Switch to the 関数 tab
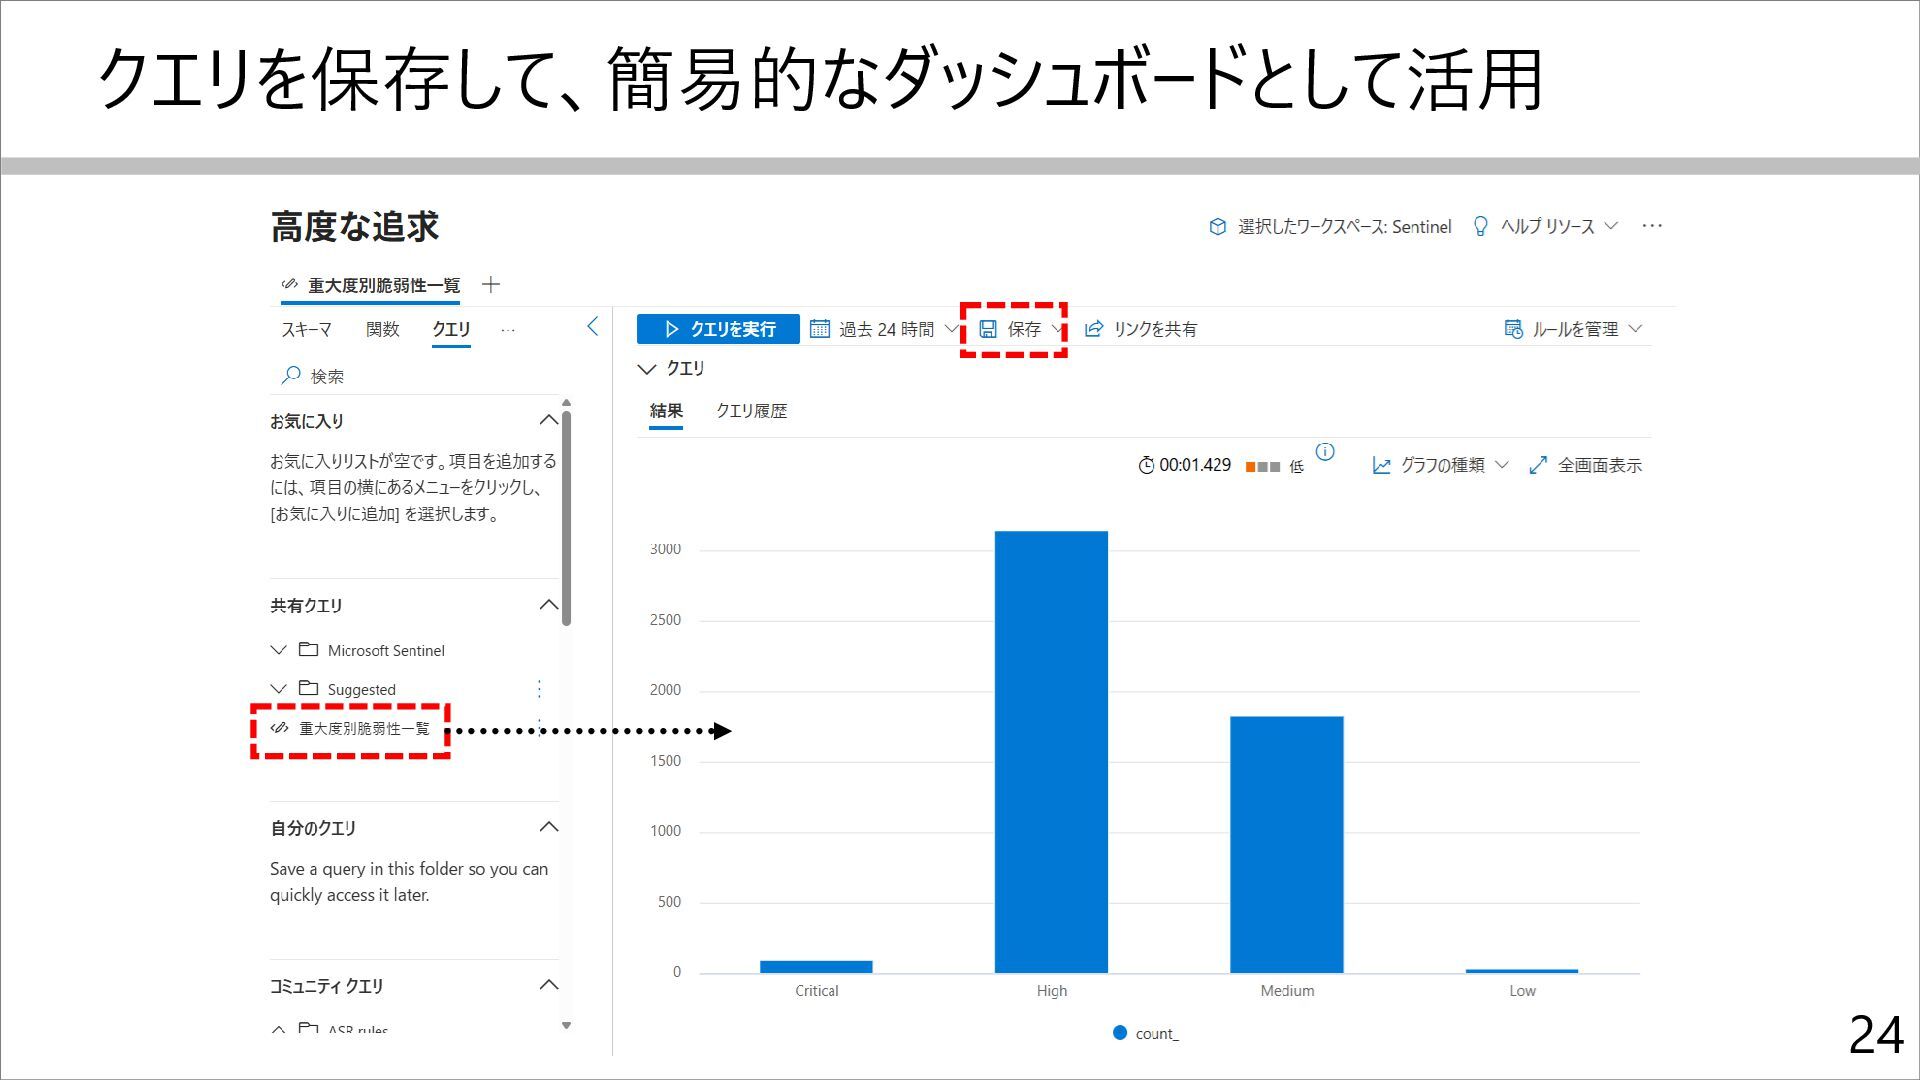The image size is (1920, 1080). pyautogui.click(x=383, y=329)
